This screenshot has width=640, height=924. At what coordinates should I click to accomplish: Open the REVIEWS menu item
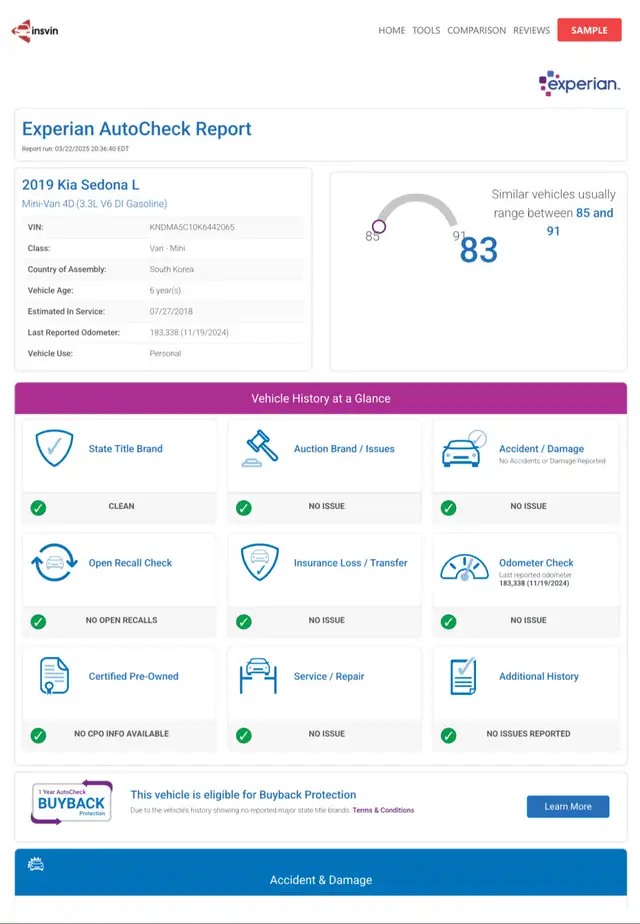531,30
